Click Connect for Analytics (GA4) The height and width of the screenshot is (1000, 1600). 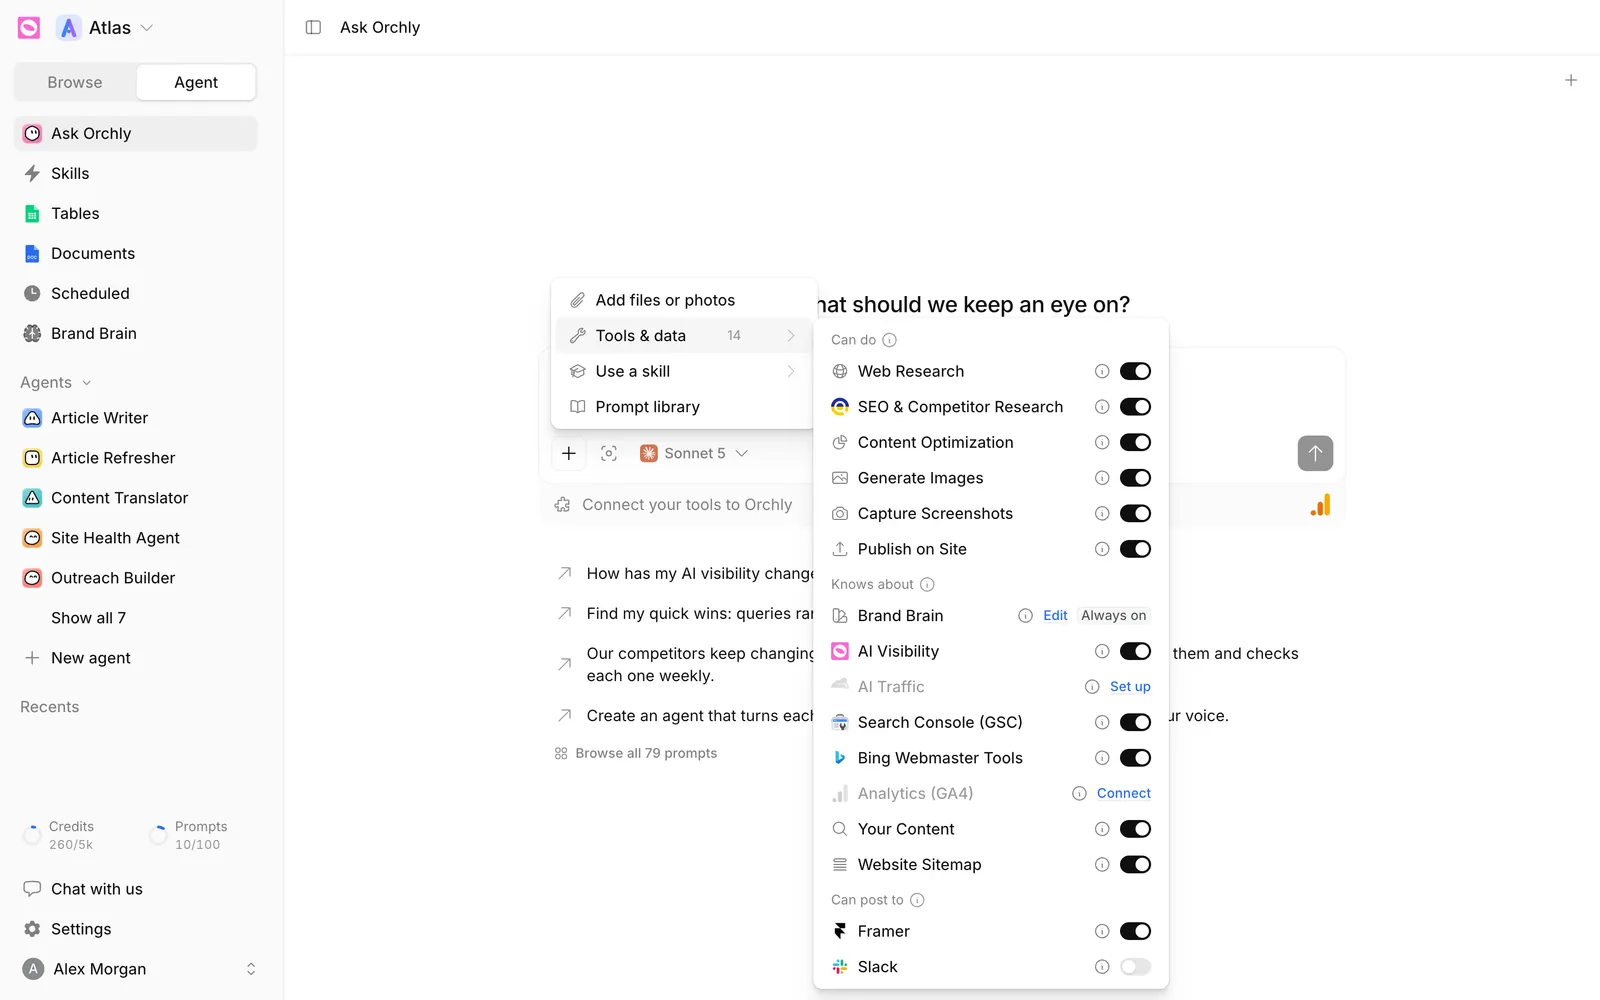pyautogui.click(x=1123, y=793)
